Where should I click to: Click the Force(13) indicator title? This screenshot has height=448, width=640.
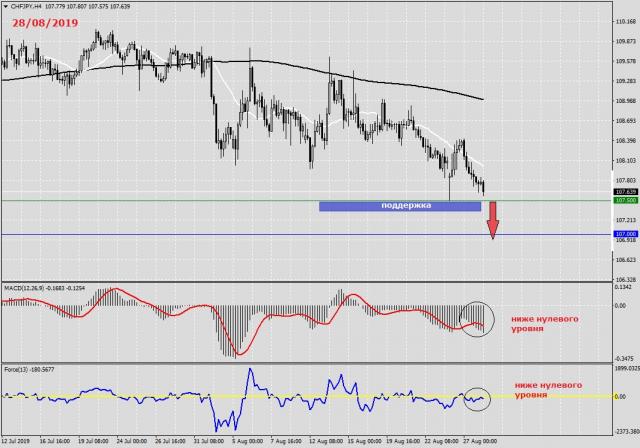tap(24, 367)
